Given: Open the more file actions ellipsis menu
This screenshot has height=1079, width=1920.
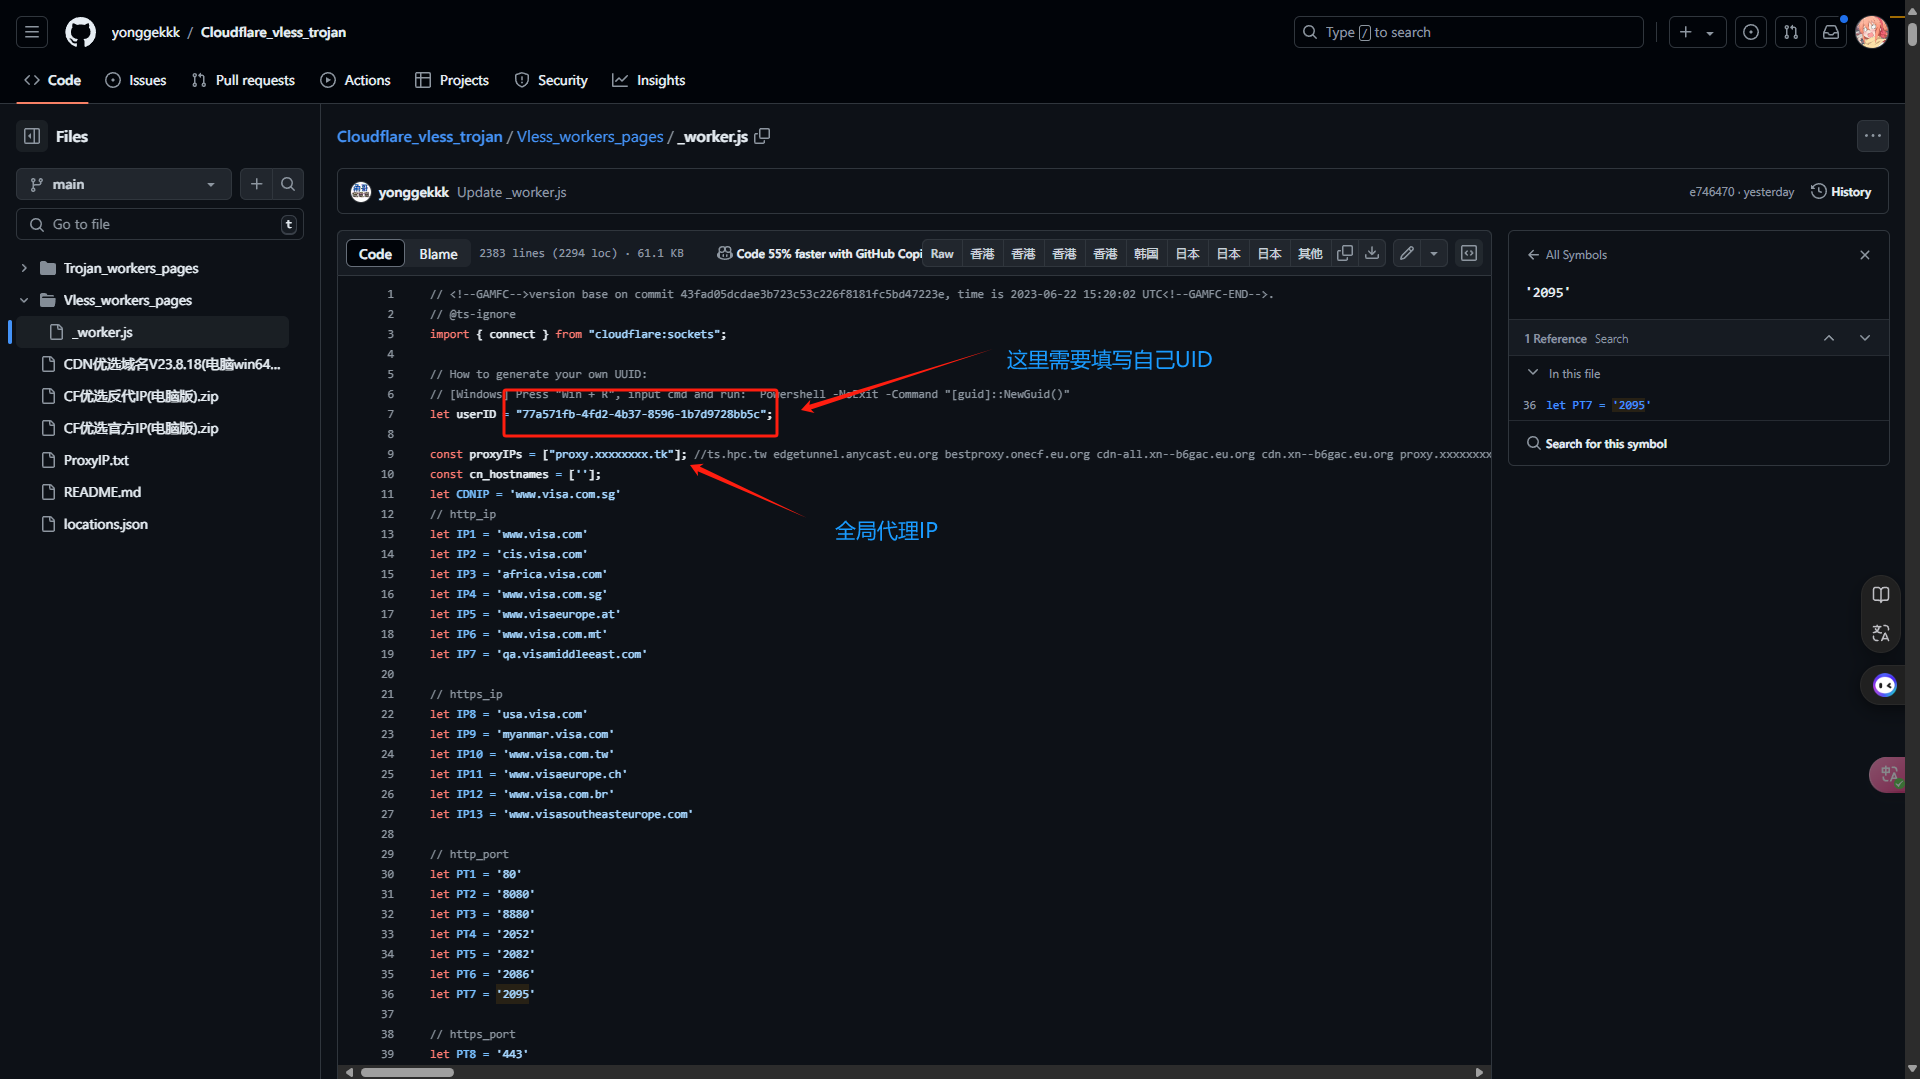Looking at the screenshot, I should point(1872,136).
